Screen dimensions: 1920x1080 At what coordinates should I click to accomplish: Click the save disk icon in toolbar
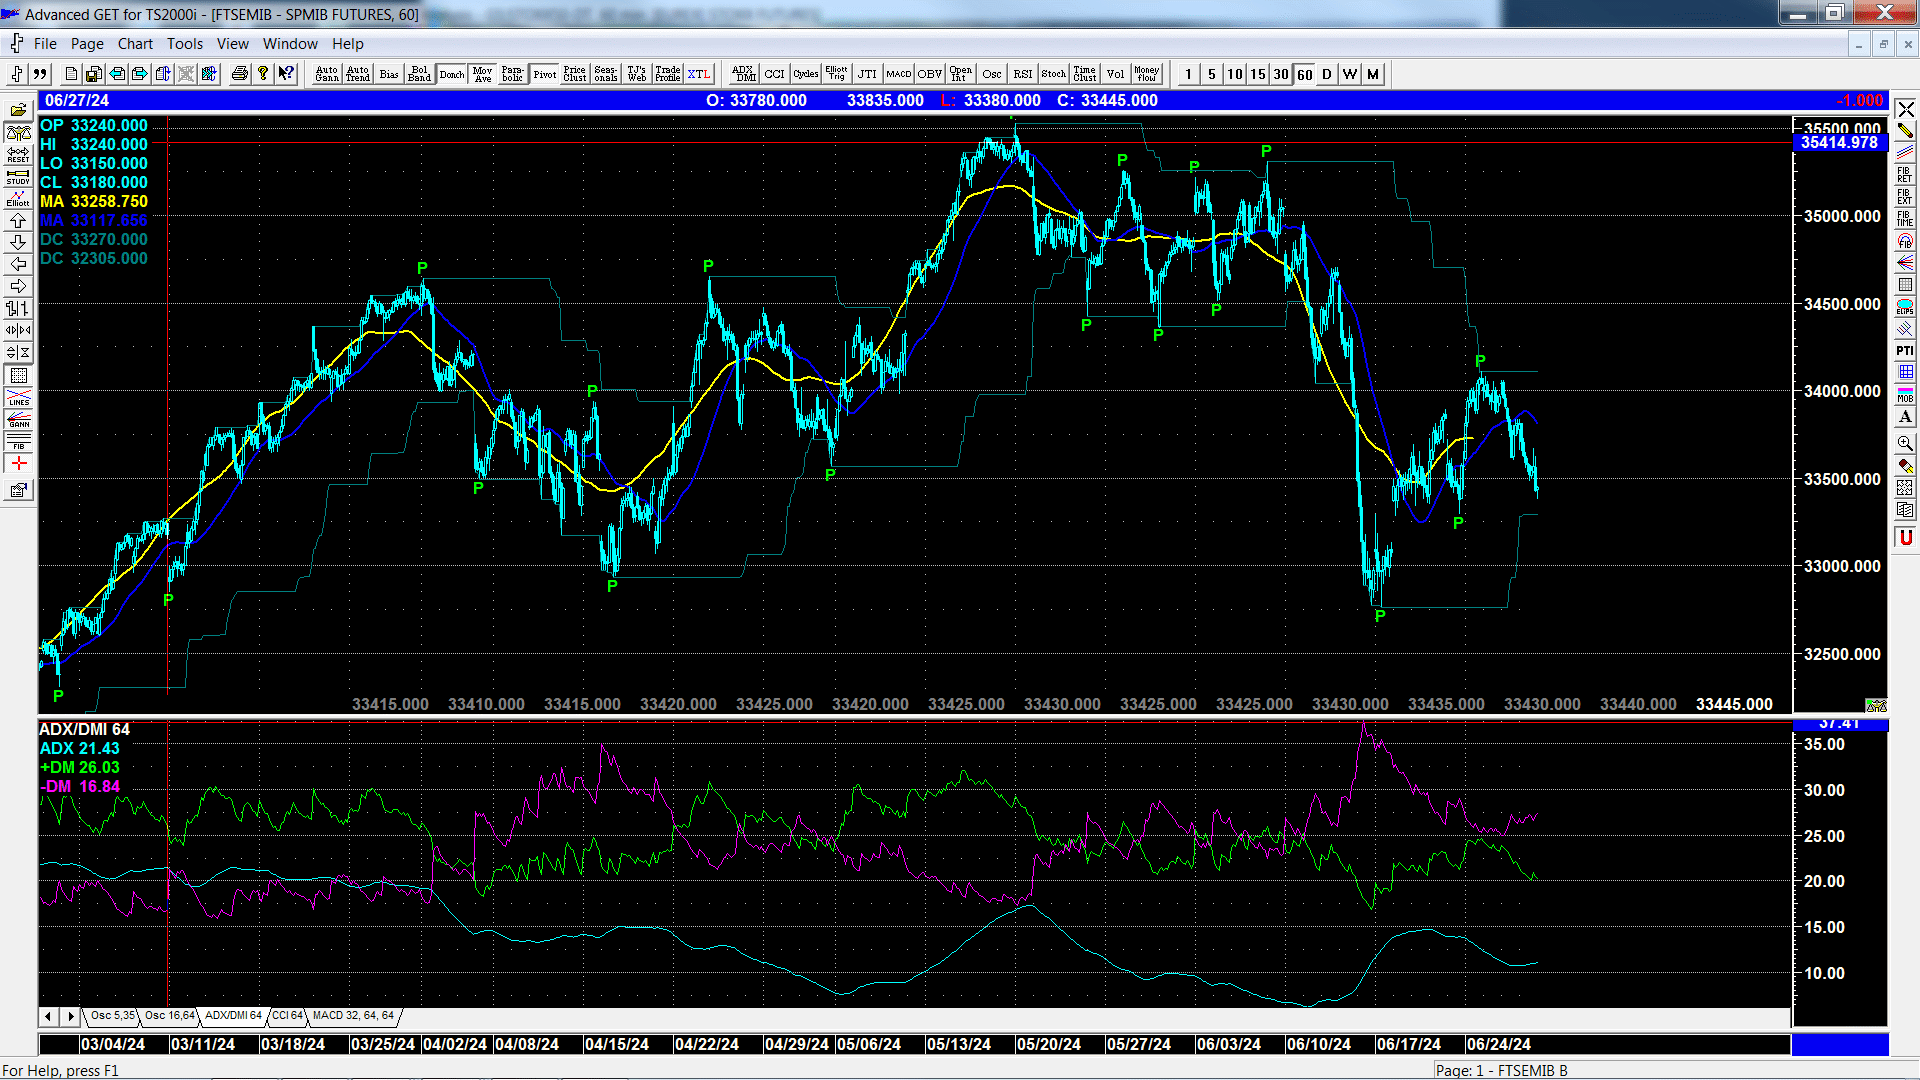tap(93, 74)
